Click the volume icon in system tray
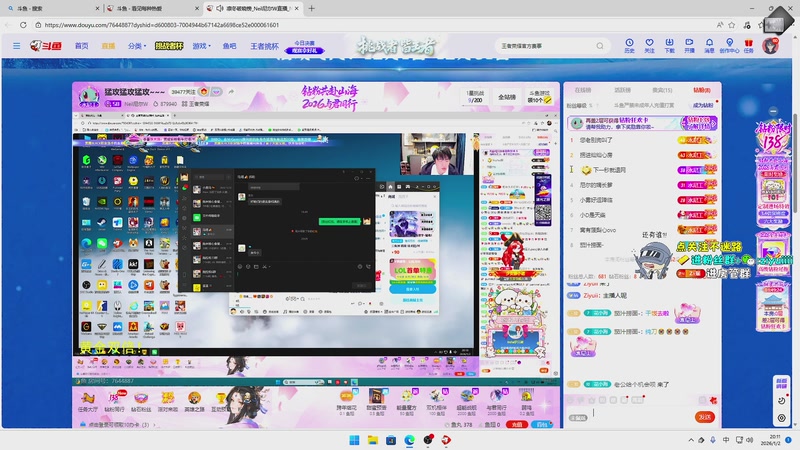Image resolution: width=800 pixels, height=450 pixels. [749, 440]
